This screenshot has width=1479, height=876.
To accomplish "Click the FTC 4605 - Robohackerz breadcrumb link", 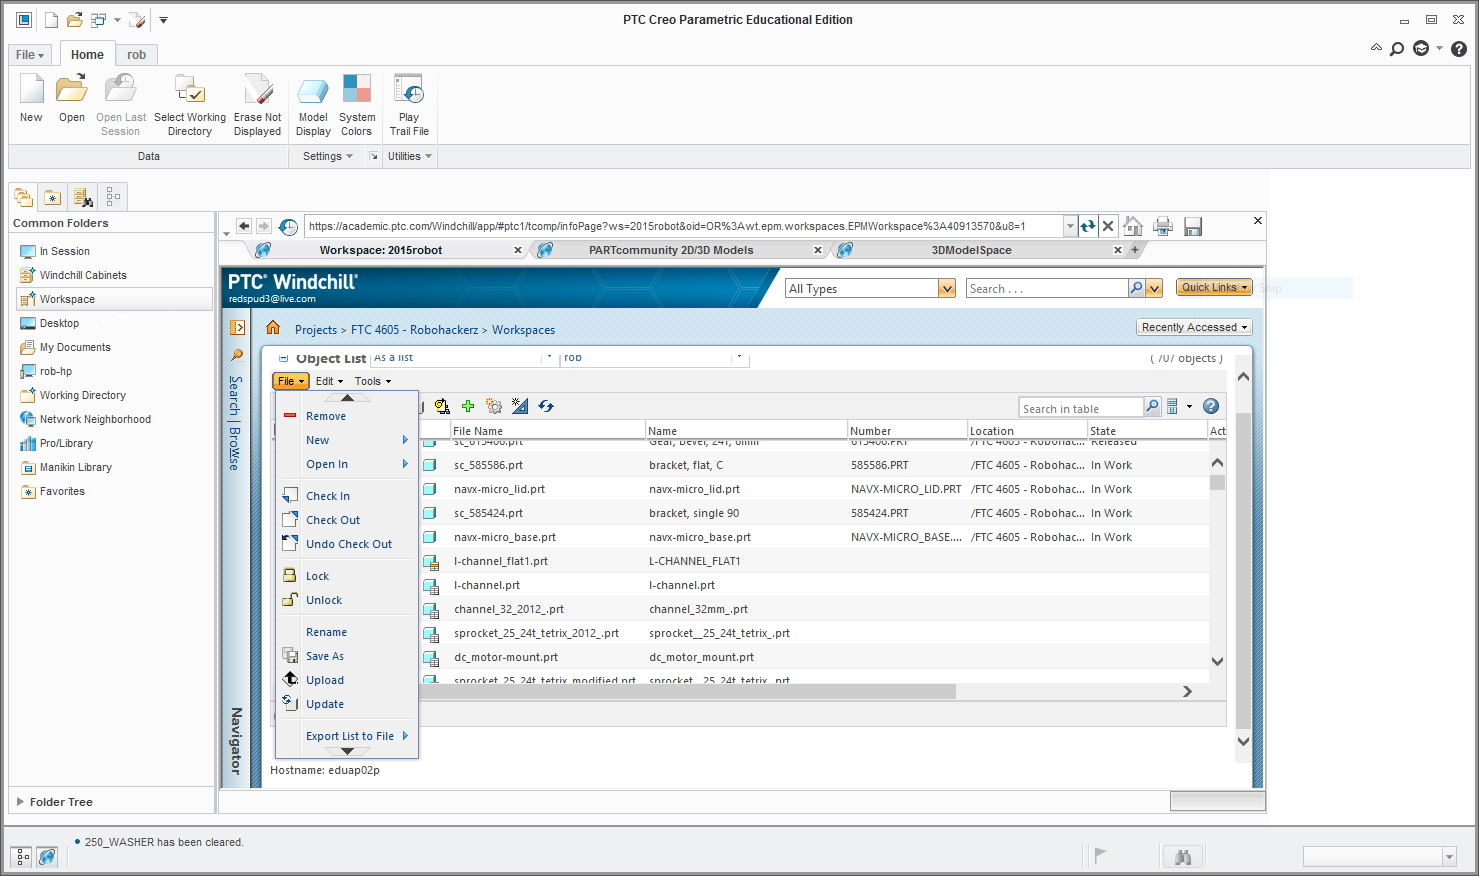I will [x=415, y=330].
